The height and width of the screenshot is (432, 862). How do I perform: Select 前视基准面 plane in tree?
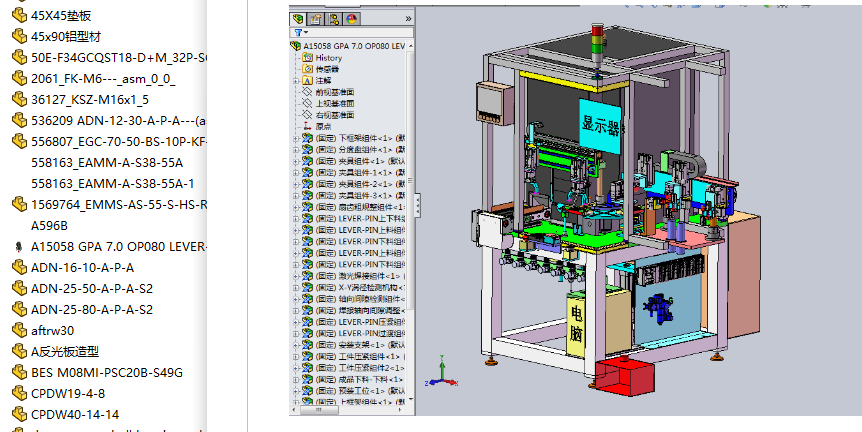click(334, 92)
